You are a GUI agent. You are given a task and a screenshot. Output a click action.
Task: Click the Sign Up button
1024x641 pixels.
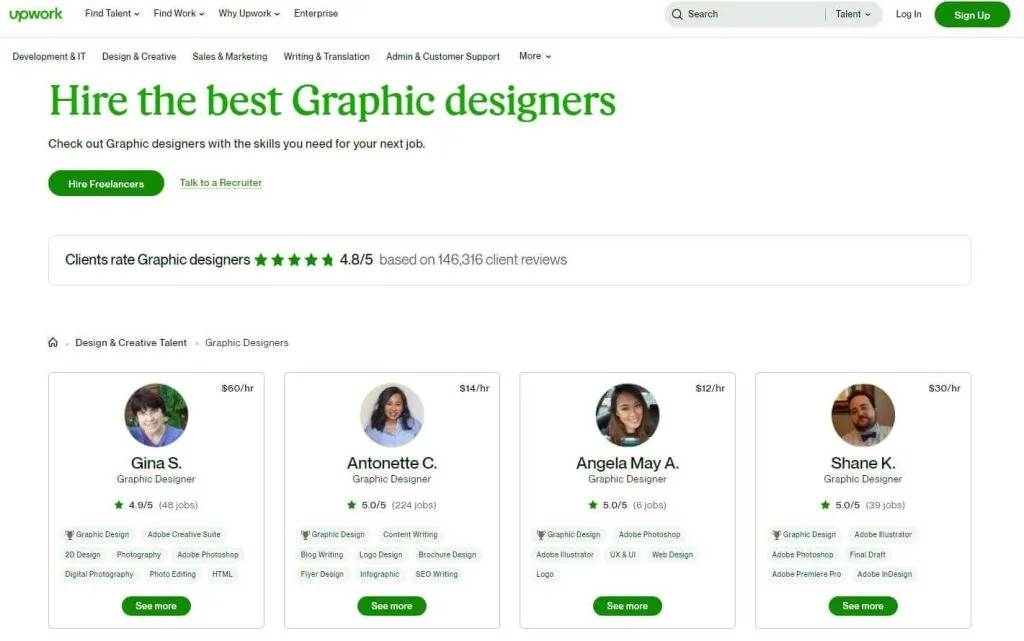pyautogui.click(x=972, y=15)
